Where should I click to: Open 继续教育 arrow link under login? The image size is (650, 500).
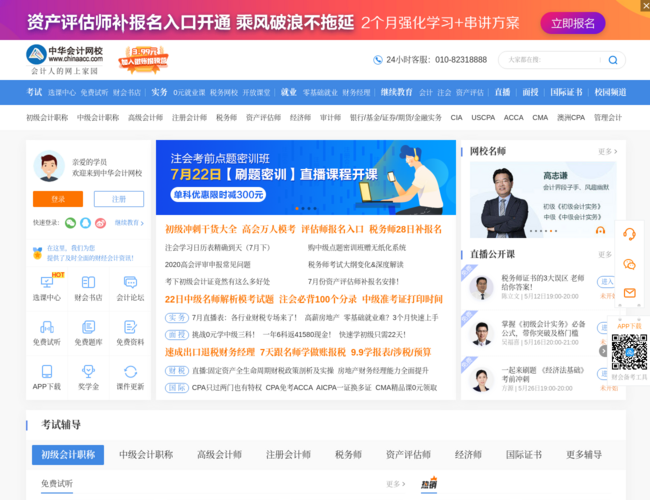129,223
